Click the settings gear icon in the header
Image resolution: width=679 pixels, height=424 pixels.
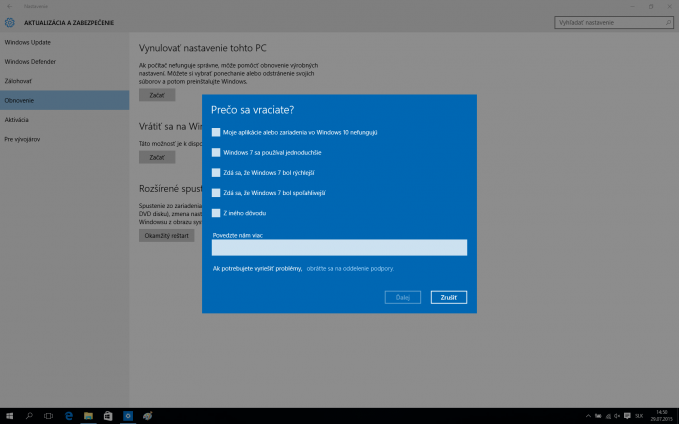(10, 23)
